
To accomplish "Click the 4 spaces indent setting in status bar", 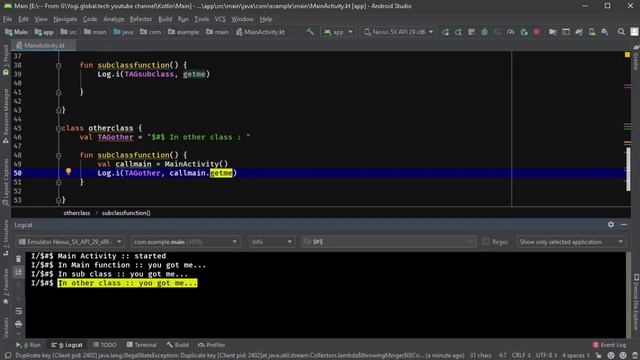I will [576, 356].
